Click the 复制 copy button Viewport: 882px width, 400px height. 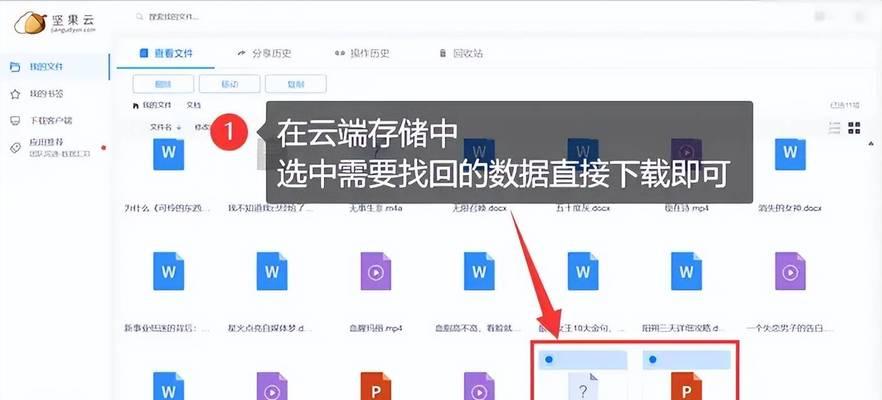[x=296, y=84]
